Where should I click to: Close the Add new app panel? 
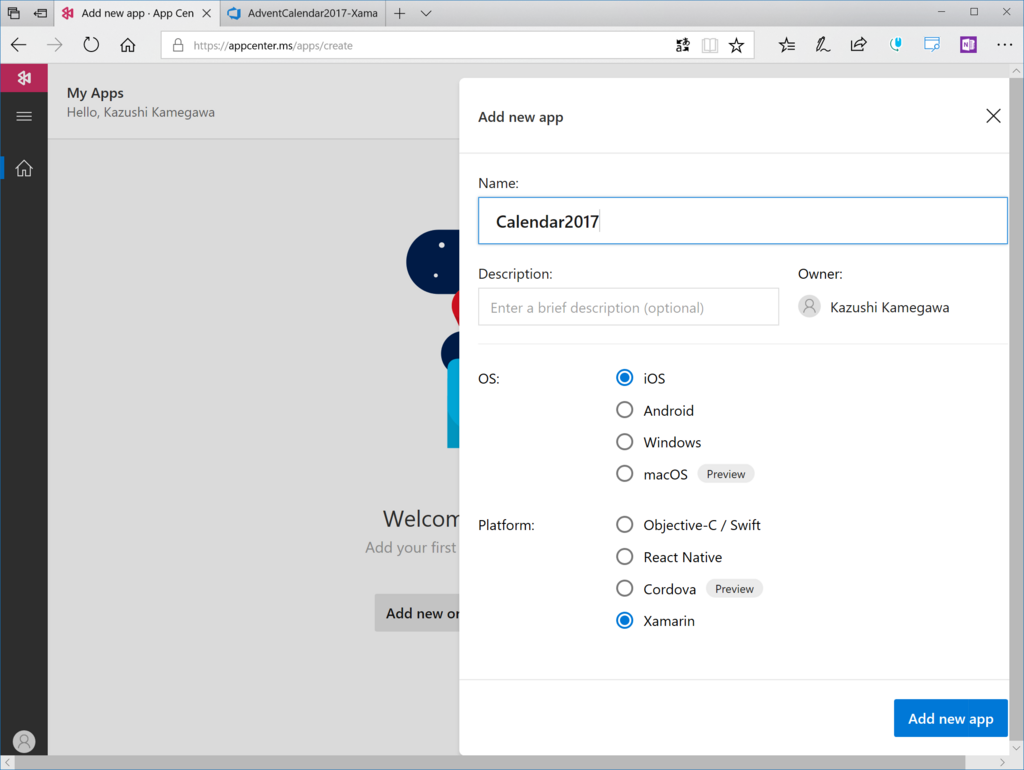[993, 116]
